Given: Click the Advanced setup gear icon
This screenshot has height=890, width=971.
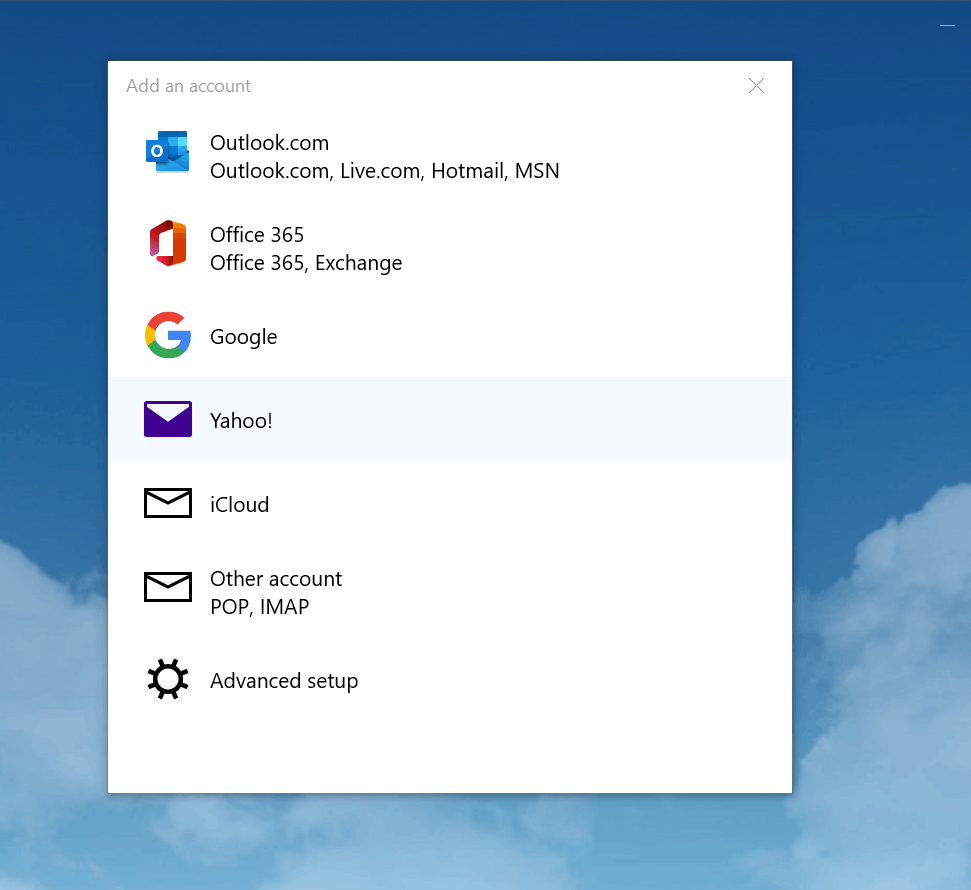Looking at the screenshot, I should [168, 679].
